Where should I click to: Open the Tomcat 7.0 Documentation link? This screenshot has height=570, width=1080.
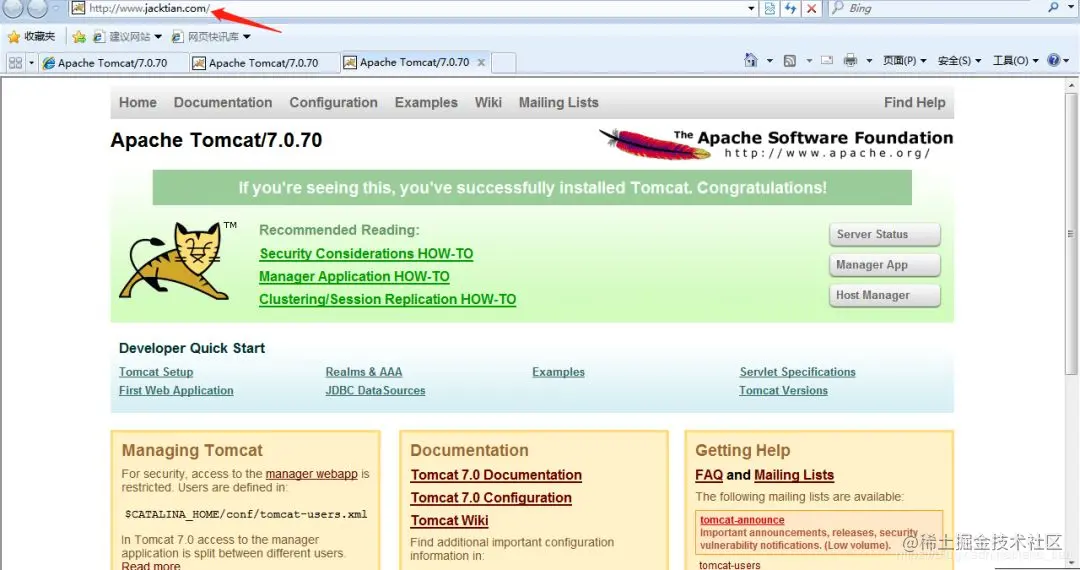coord(496,475)
